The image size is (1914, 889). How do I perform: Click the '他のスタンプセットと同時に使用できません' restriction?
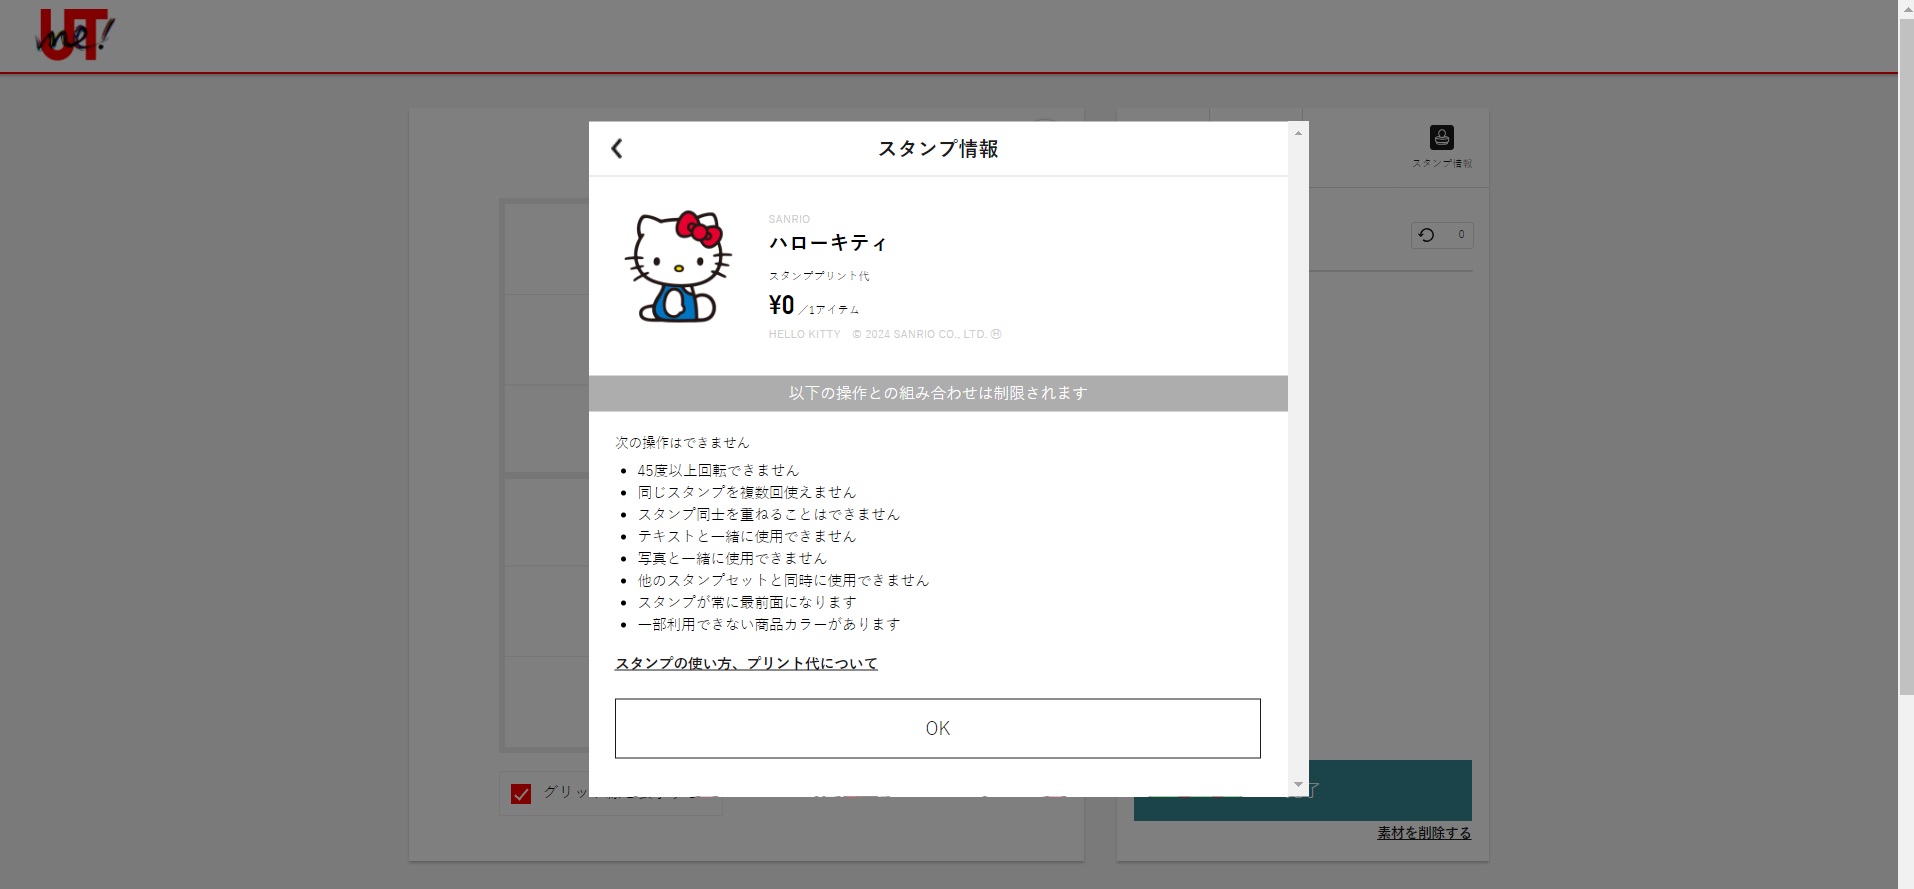point(783,580)
